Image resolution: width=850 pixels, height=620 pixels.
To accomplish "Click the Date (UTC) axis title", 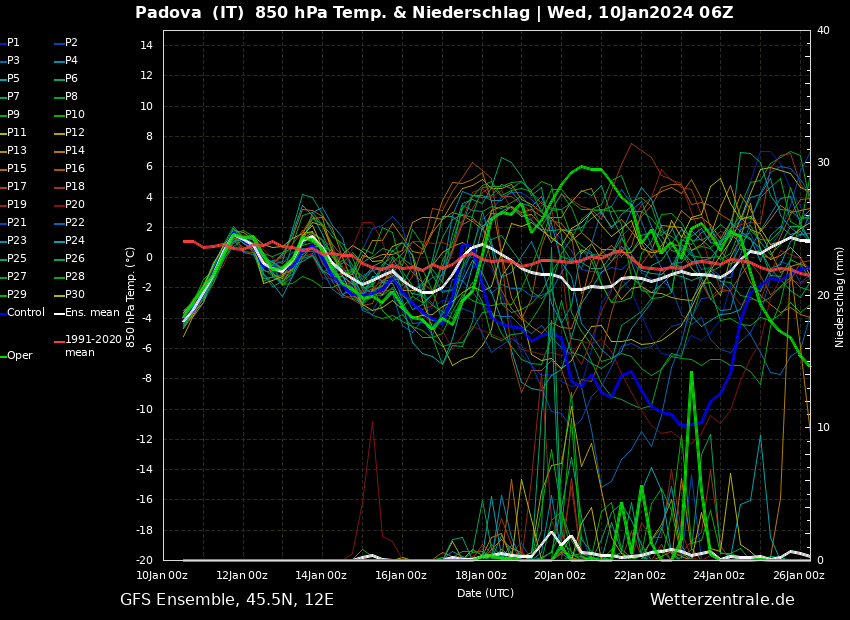I will click(485, 593).
